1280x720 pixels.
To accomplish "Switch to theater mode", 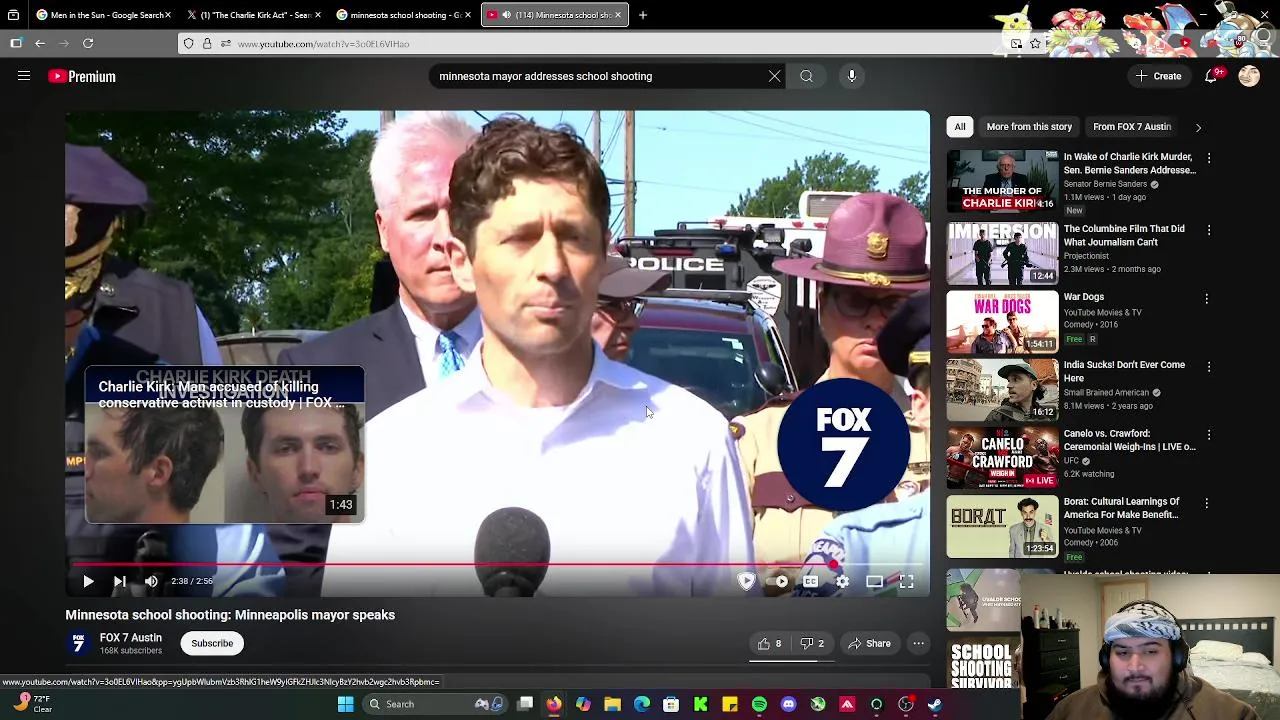I will click(x=875, y=581).
